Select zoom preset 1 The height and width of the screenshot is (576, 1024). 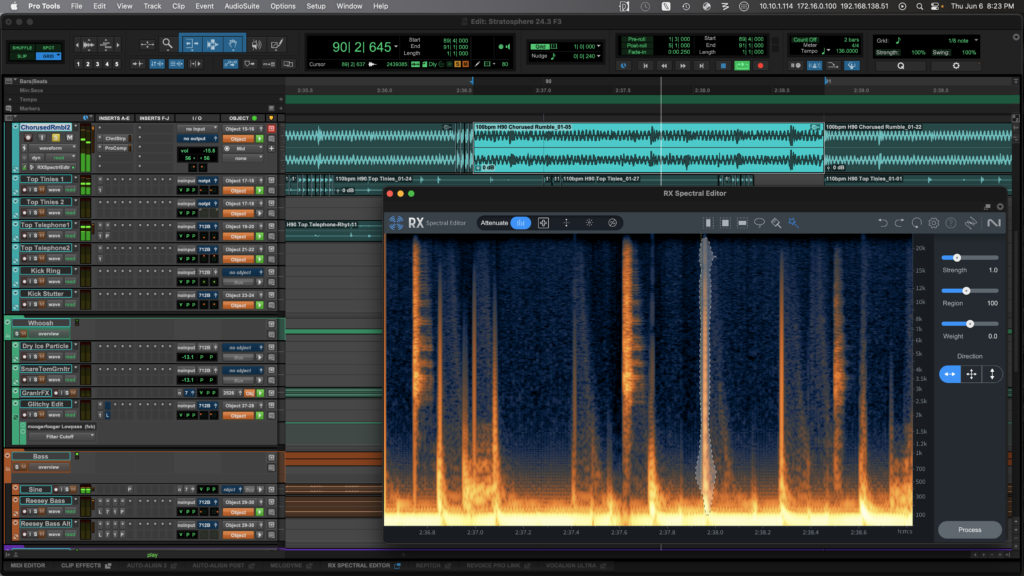(x=78, y=64)
